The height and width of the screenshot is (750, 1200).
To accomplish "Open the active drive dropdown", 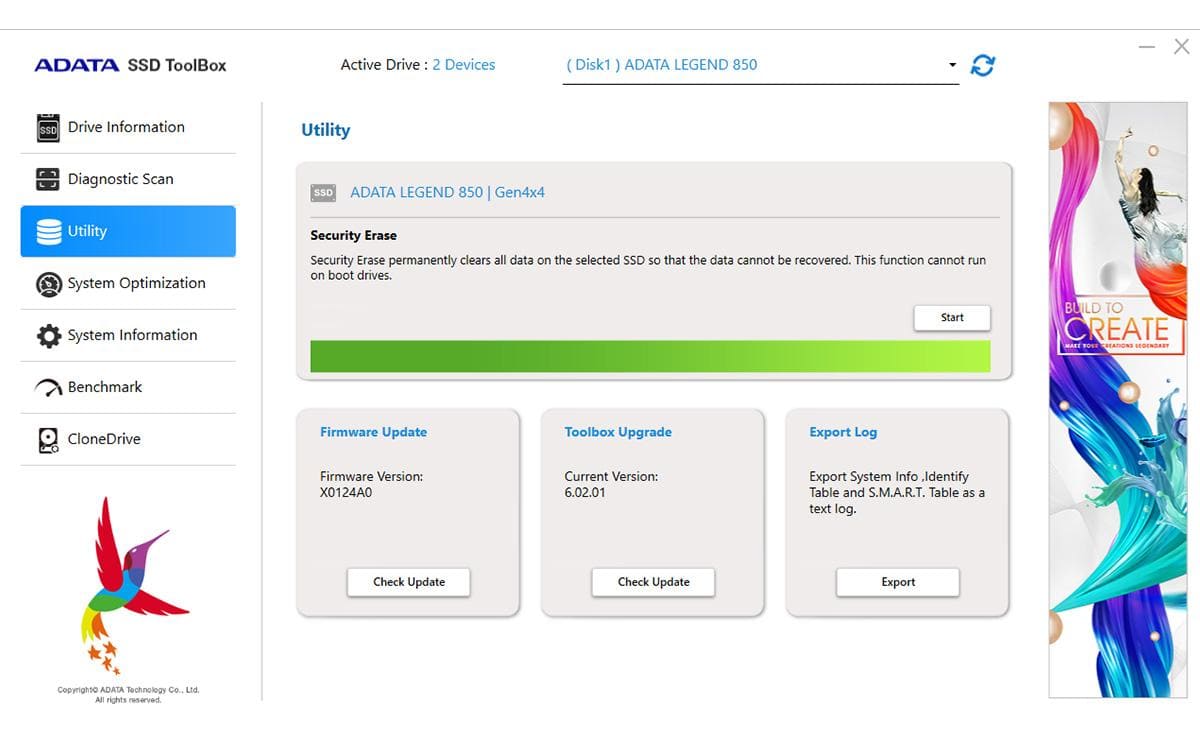I will pos(760,63).
